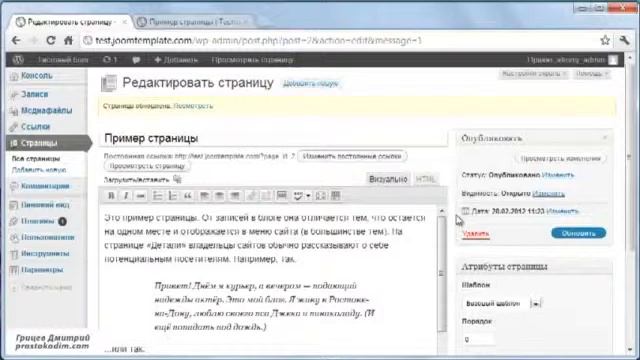
Task: Apply bold formatting in the editor toolbar
Action: (x=111, y=196)
